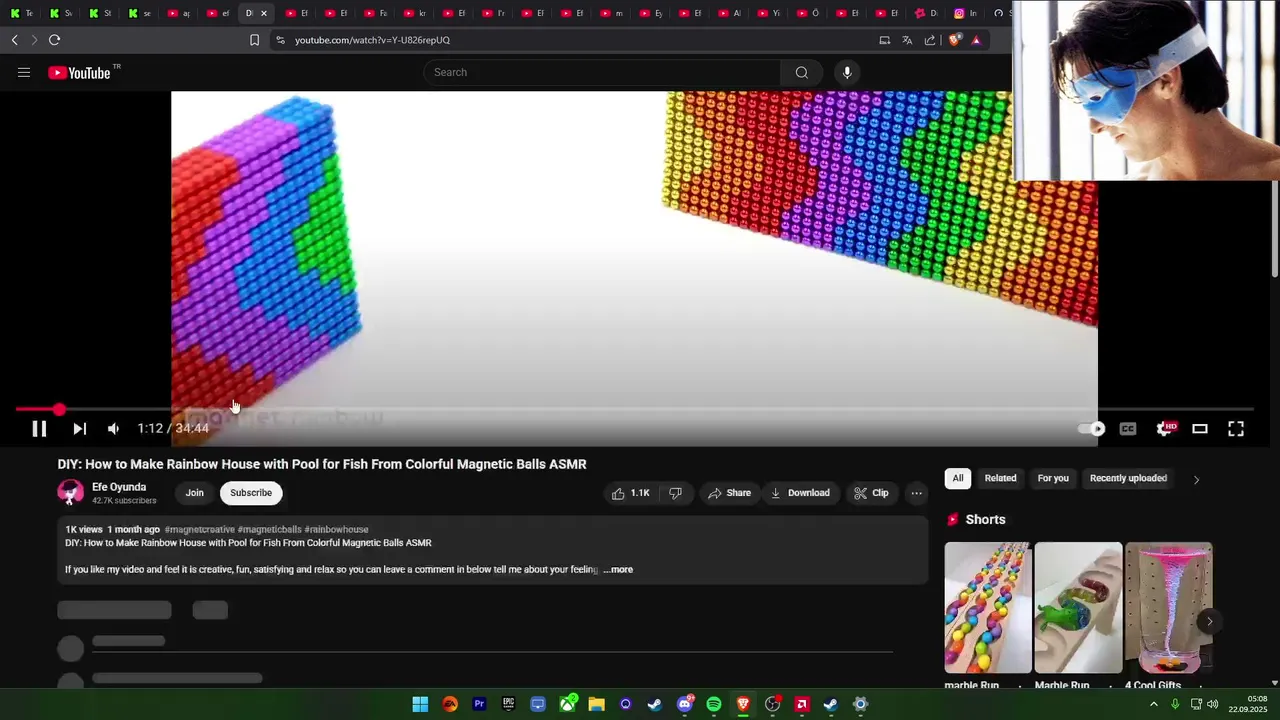Like the video with thumbs up

tap(630, 493)
